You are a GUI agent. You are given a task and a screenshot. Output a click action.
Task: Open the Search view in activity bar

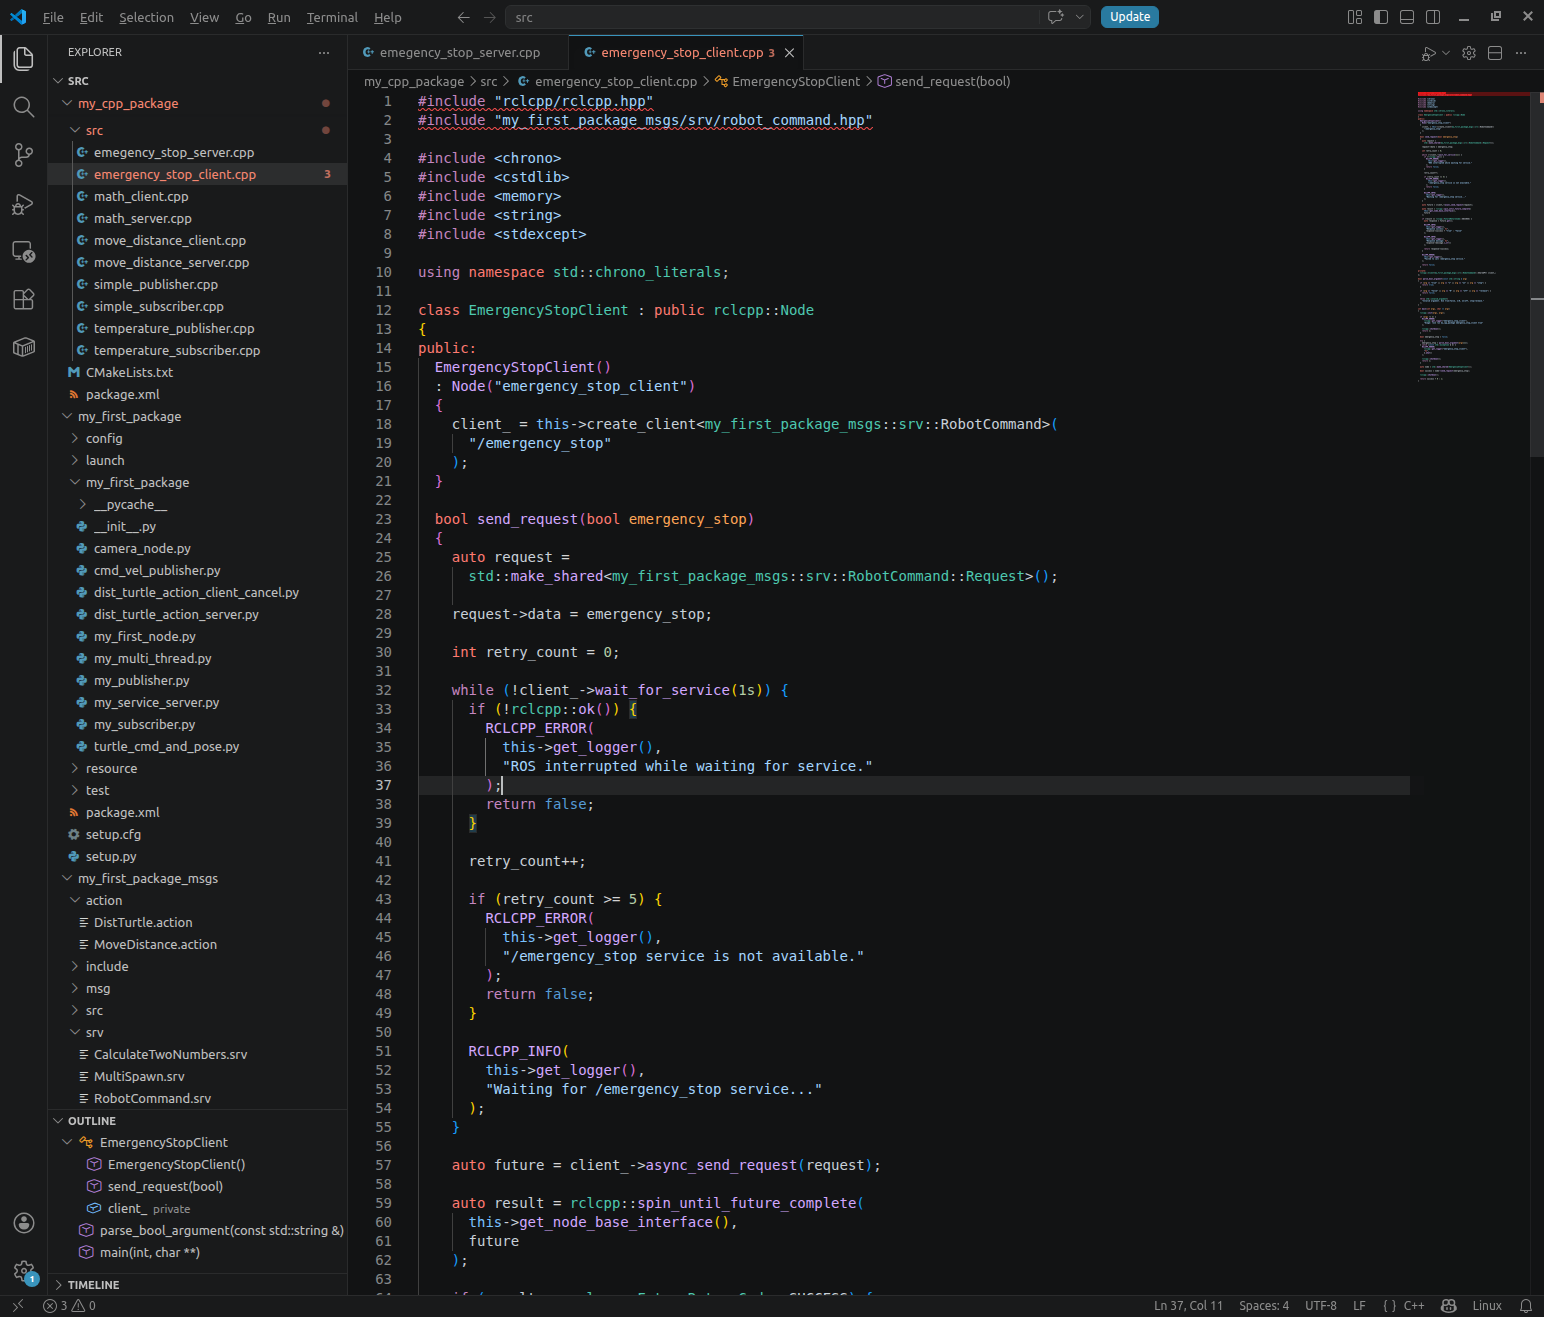[23, 107]
